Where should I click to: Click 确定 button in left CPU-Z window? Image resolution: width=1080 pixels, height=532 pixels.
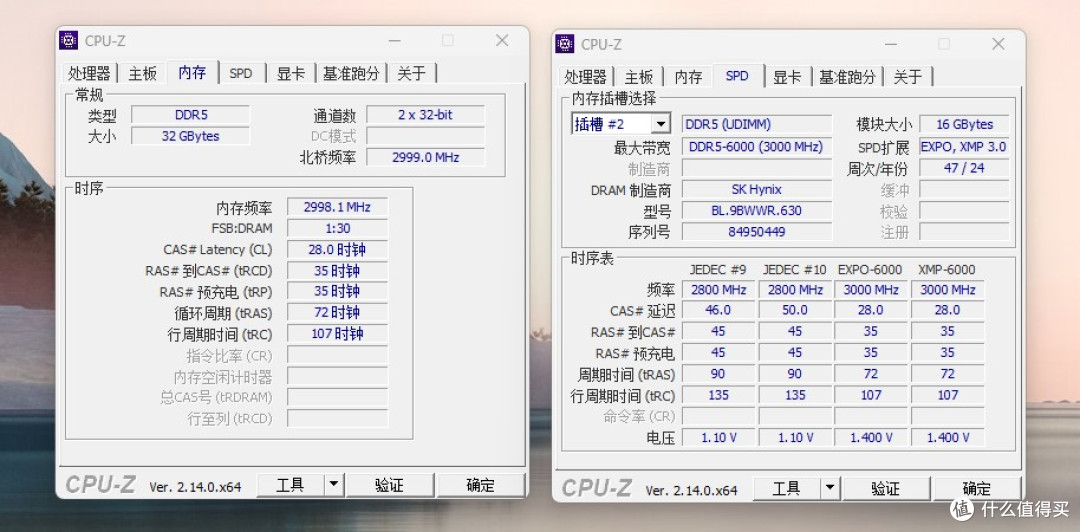point(480,485)
